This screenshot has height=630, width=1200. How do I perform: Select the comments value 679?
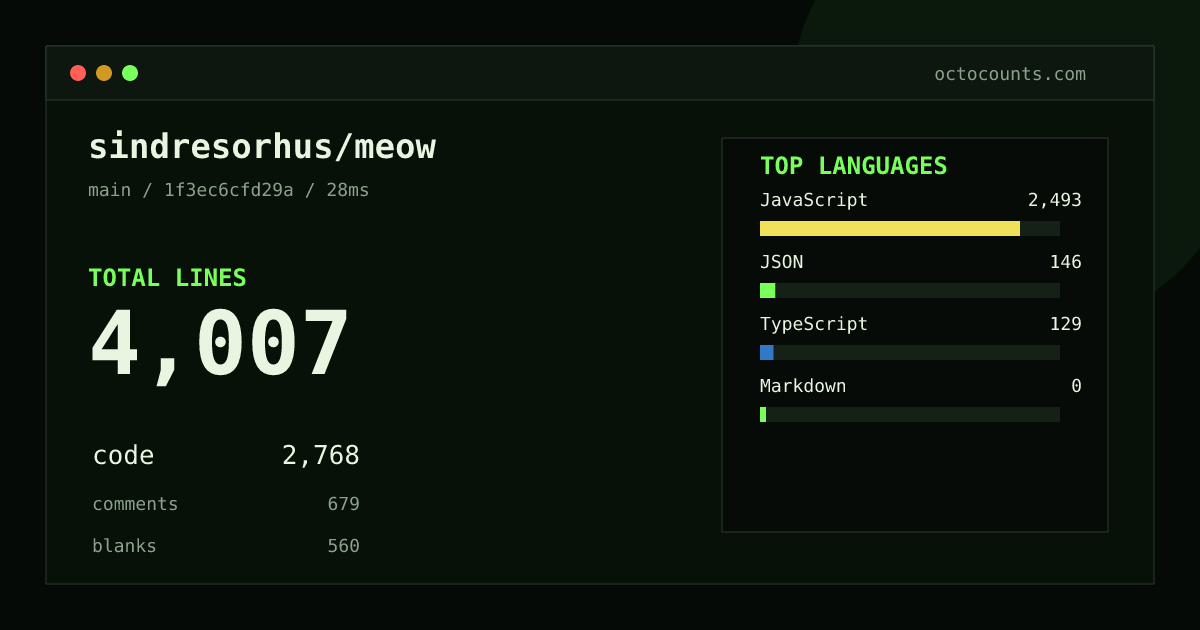[343, 504]
